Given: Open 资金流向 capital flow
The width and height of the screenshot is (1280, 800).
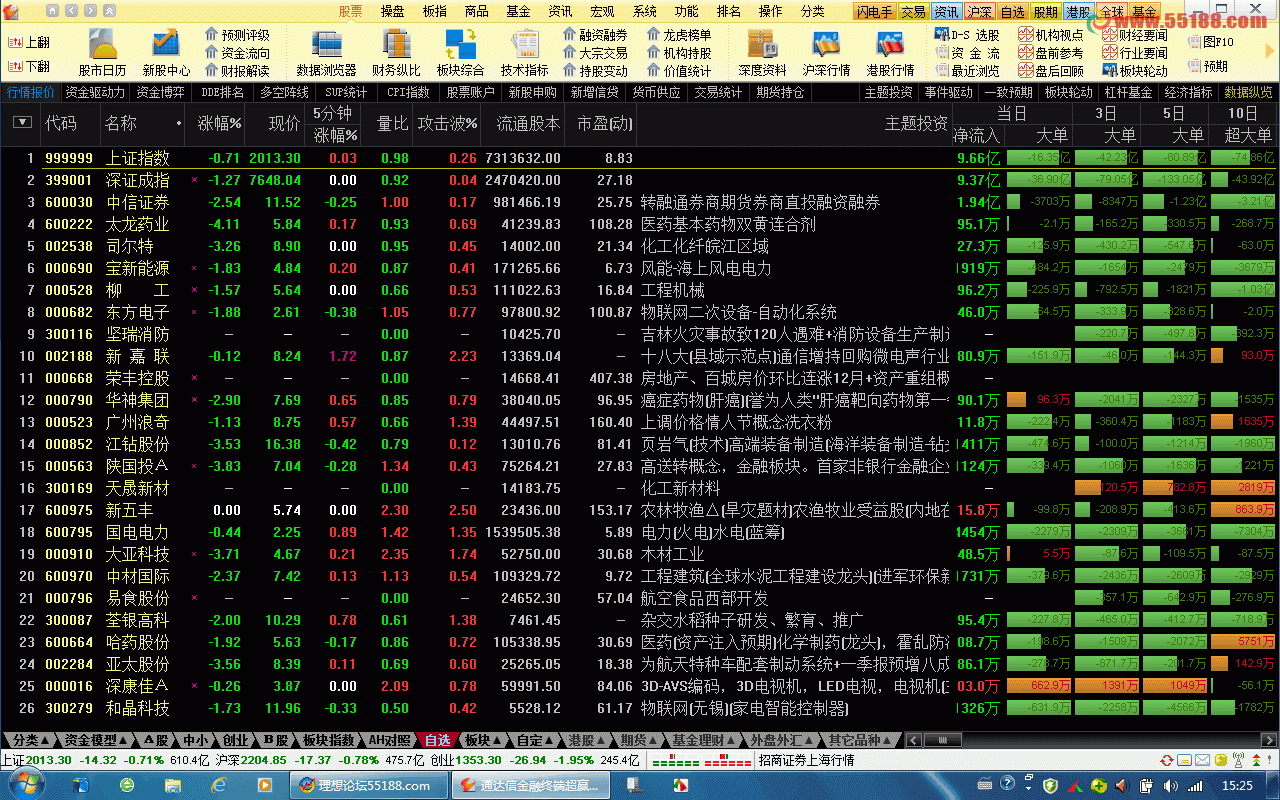Looking at the screenshot, I should click(x=237, y=53).
